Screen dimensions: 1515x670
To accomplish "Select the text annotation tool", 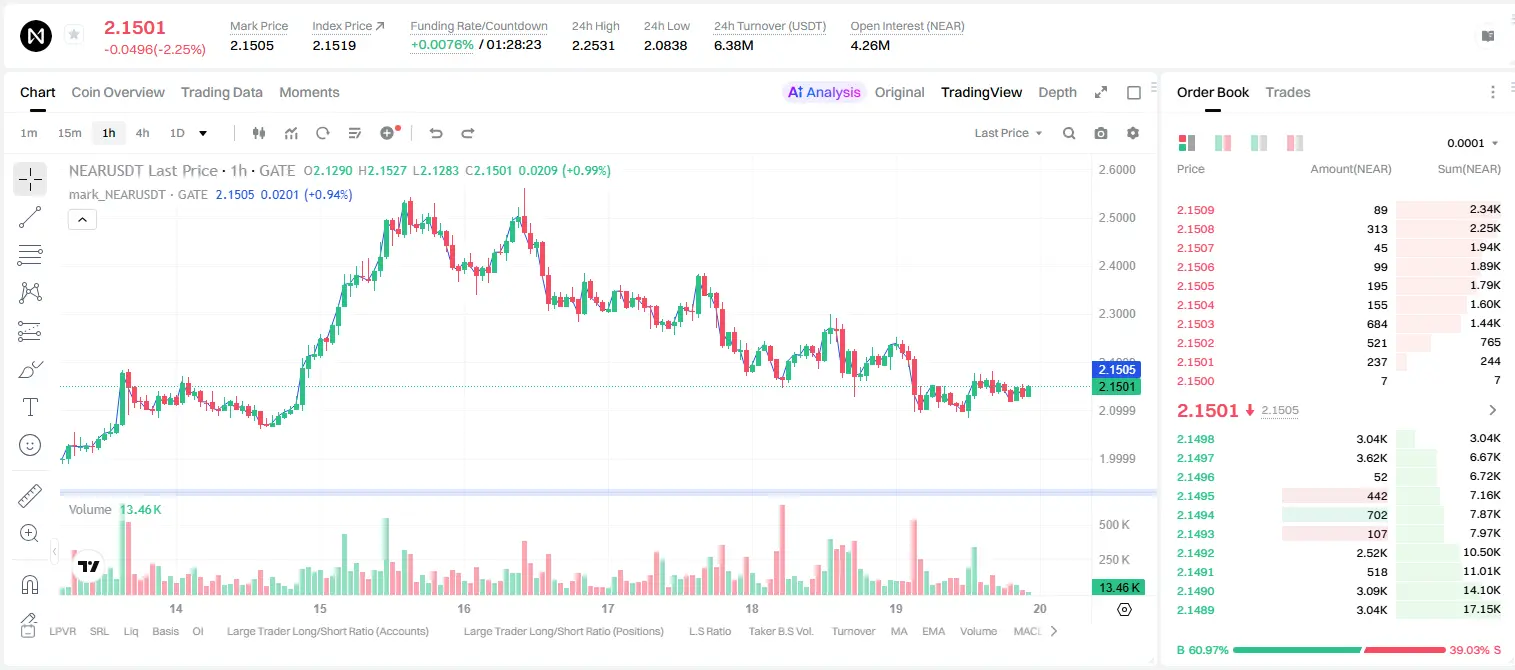I will point(30,407).
